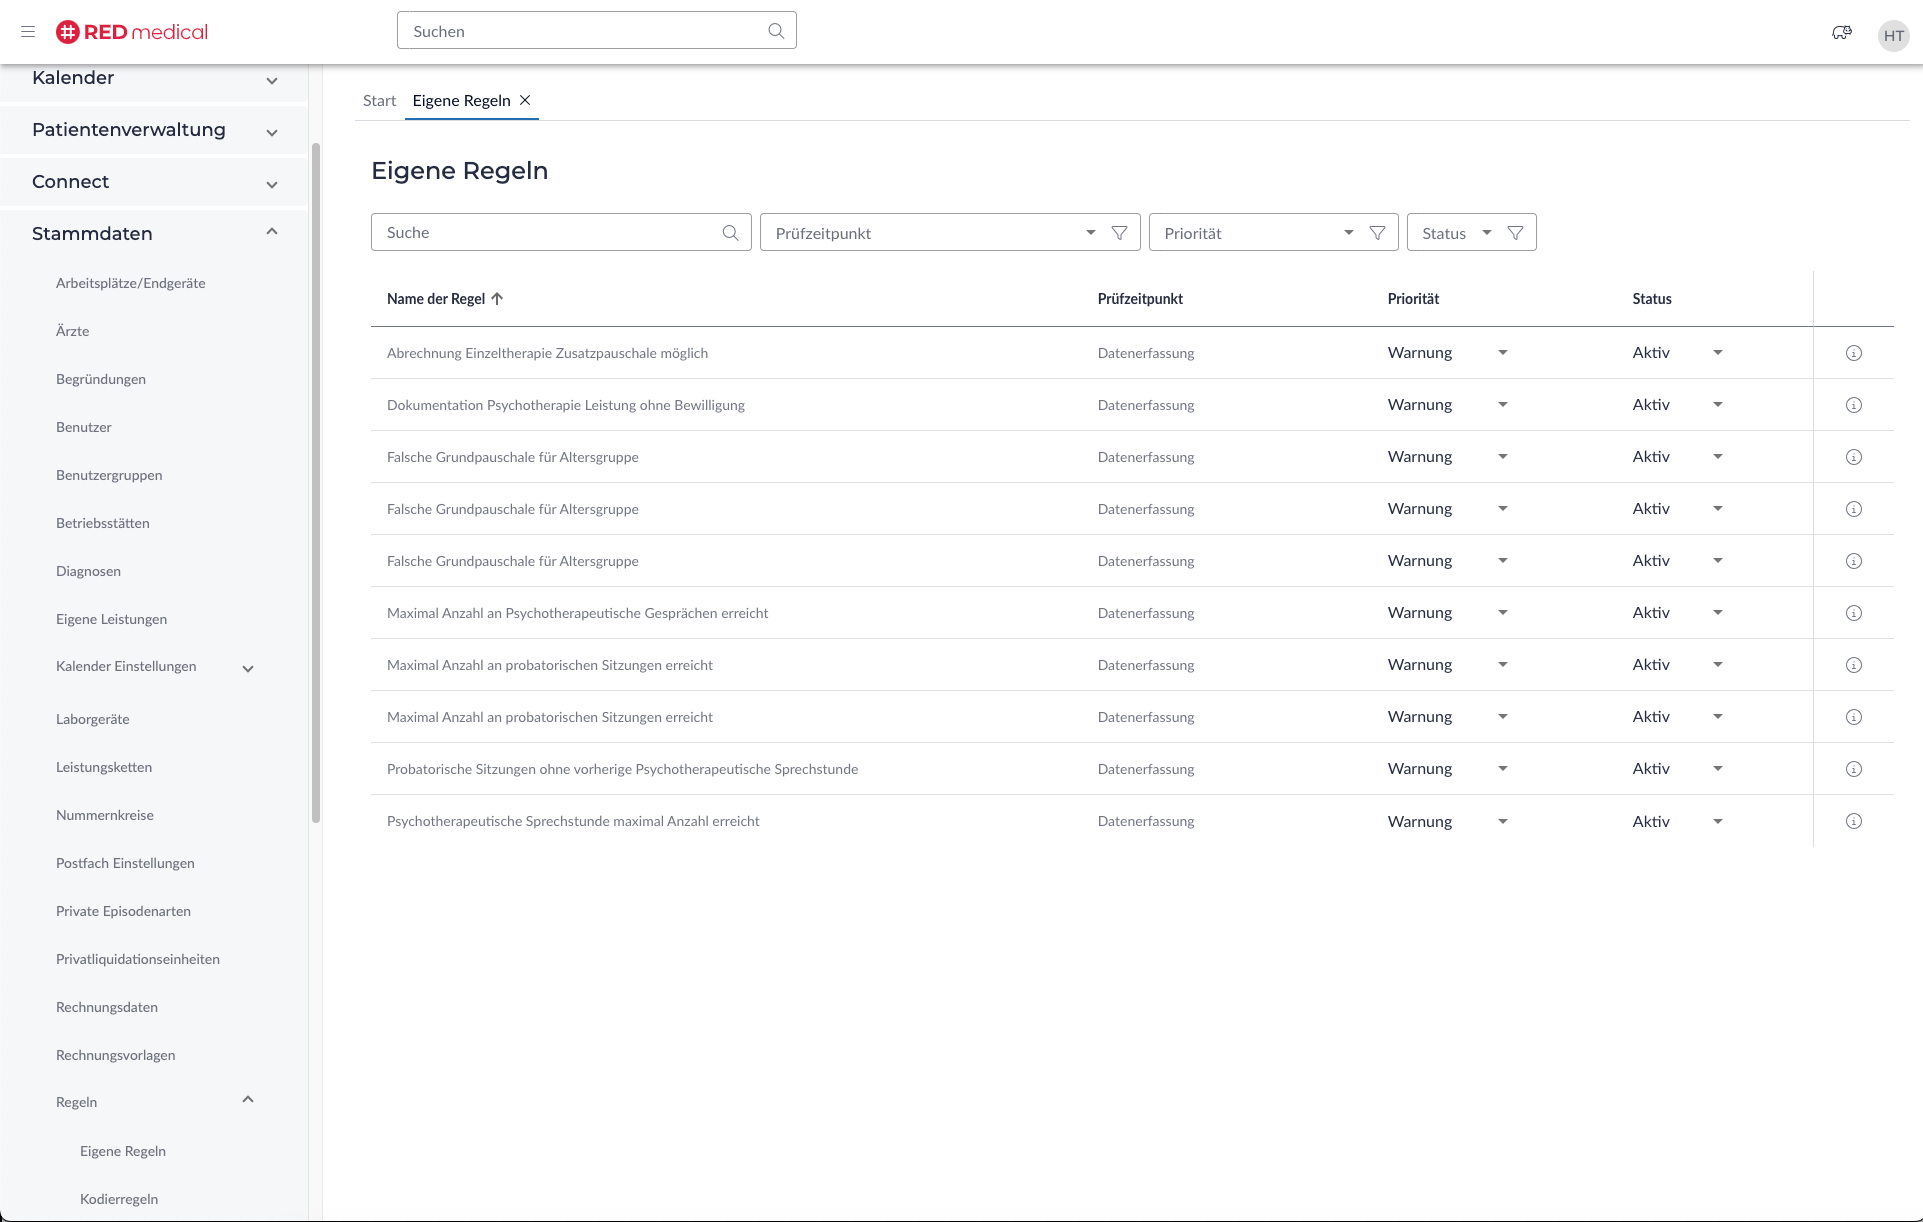Open the Prüfzeitpunkt filter dropdown
1923x1222 pixels.
click(1090, 233)
